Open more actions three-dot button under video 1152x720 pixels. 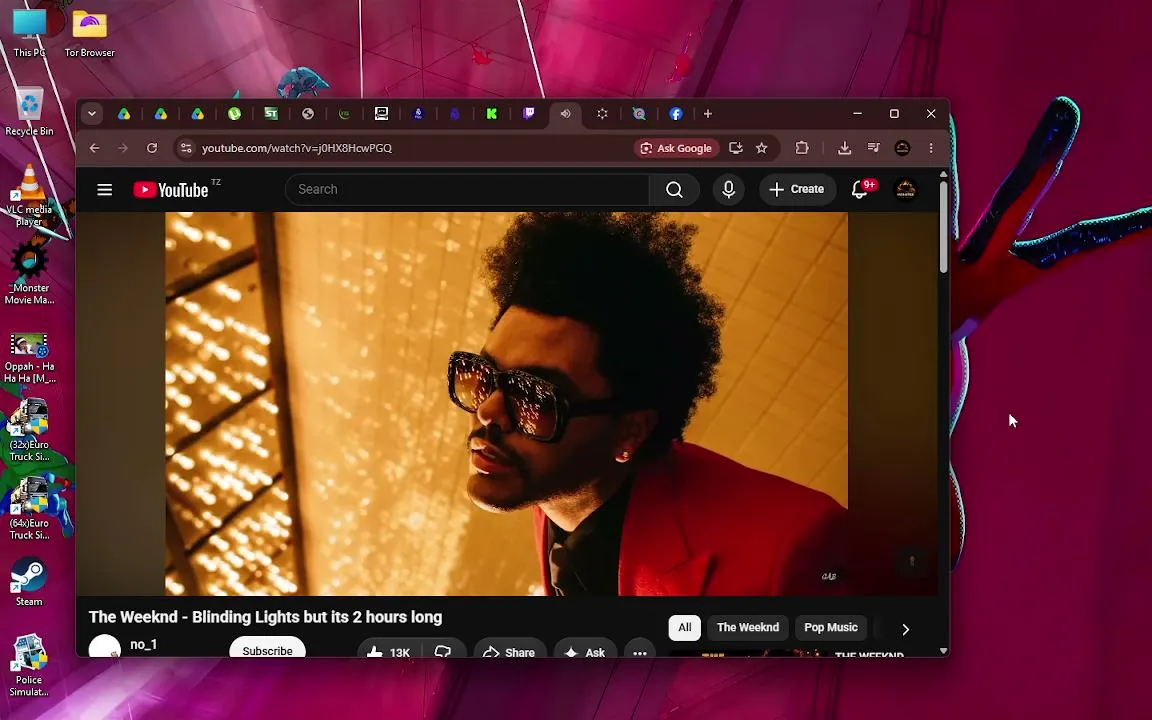pyautogui.click(x=640, y=652)
